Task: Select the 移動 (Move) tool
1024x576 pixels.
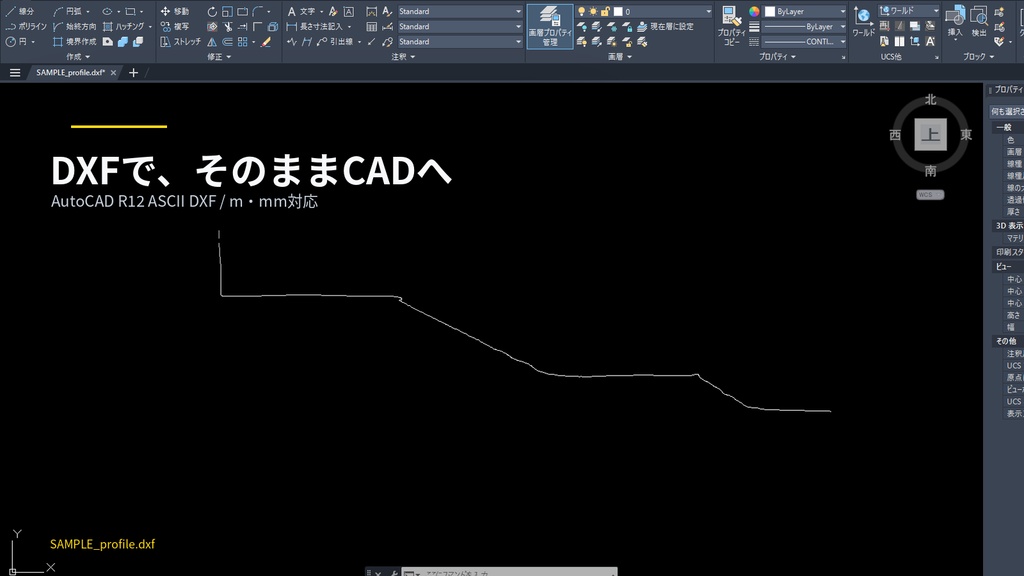Action: [174, 11]
